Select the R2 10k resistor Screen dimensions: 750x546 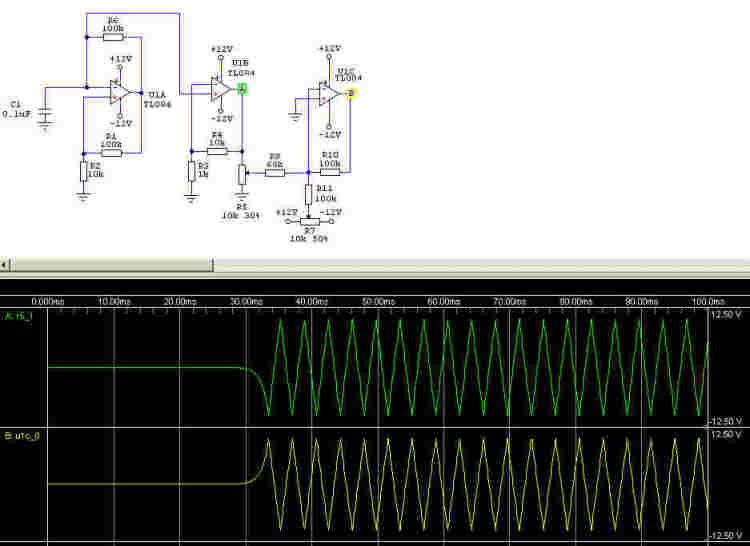point(84,172)
